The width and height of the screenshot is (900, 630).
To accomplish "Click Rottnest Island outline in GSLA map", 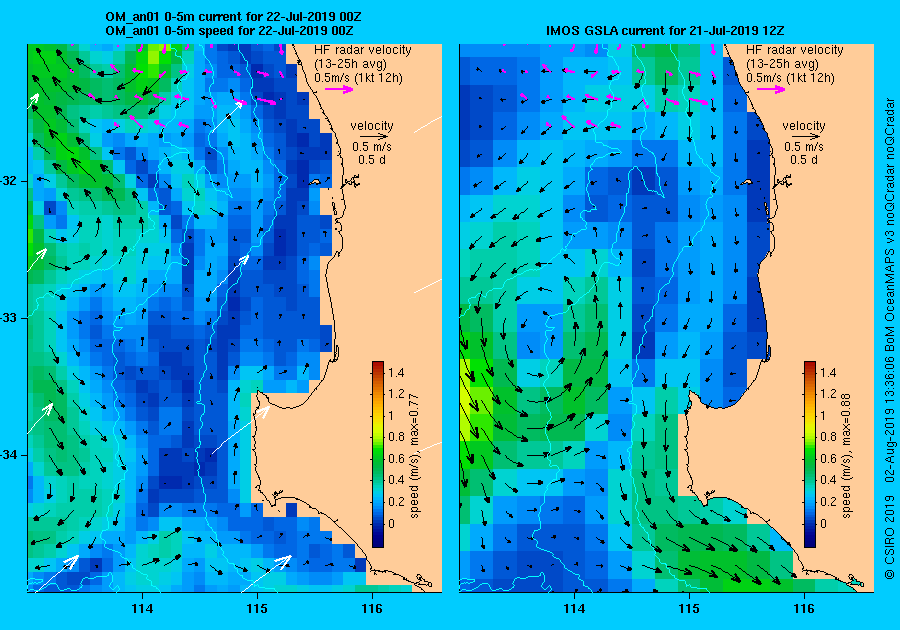I will click(x=747, y=182).
